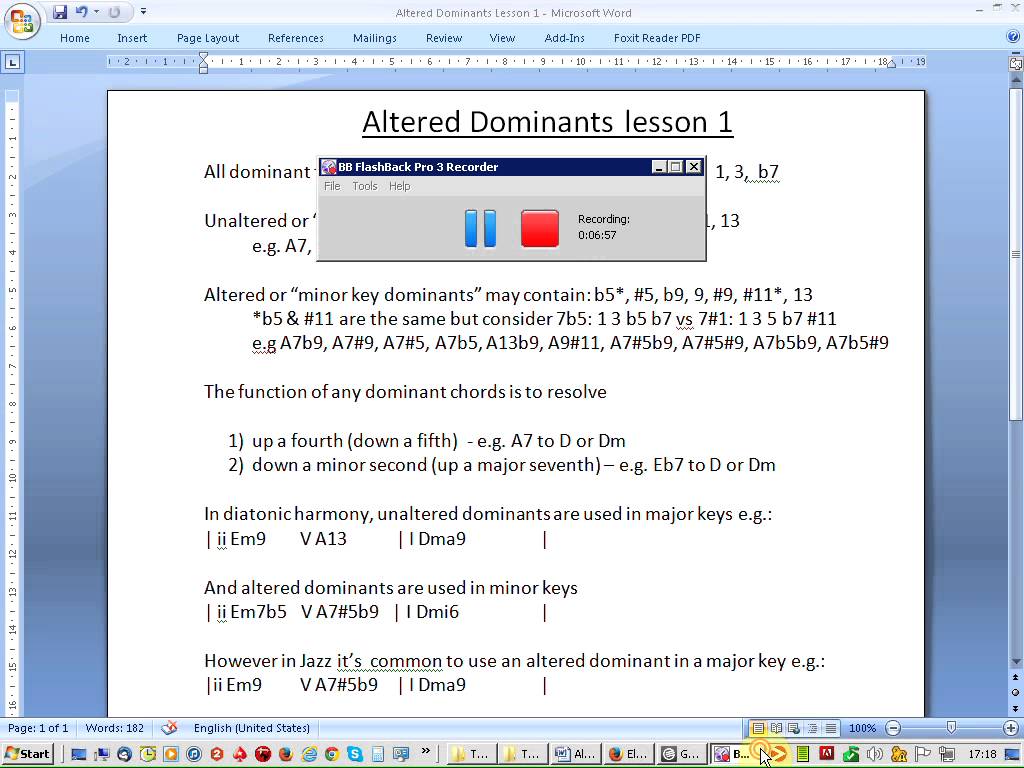Stop the recording with the red button
1024x768 pixels.
[x=540, y=228]
